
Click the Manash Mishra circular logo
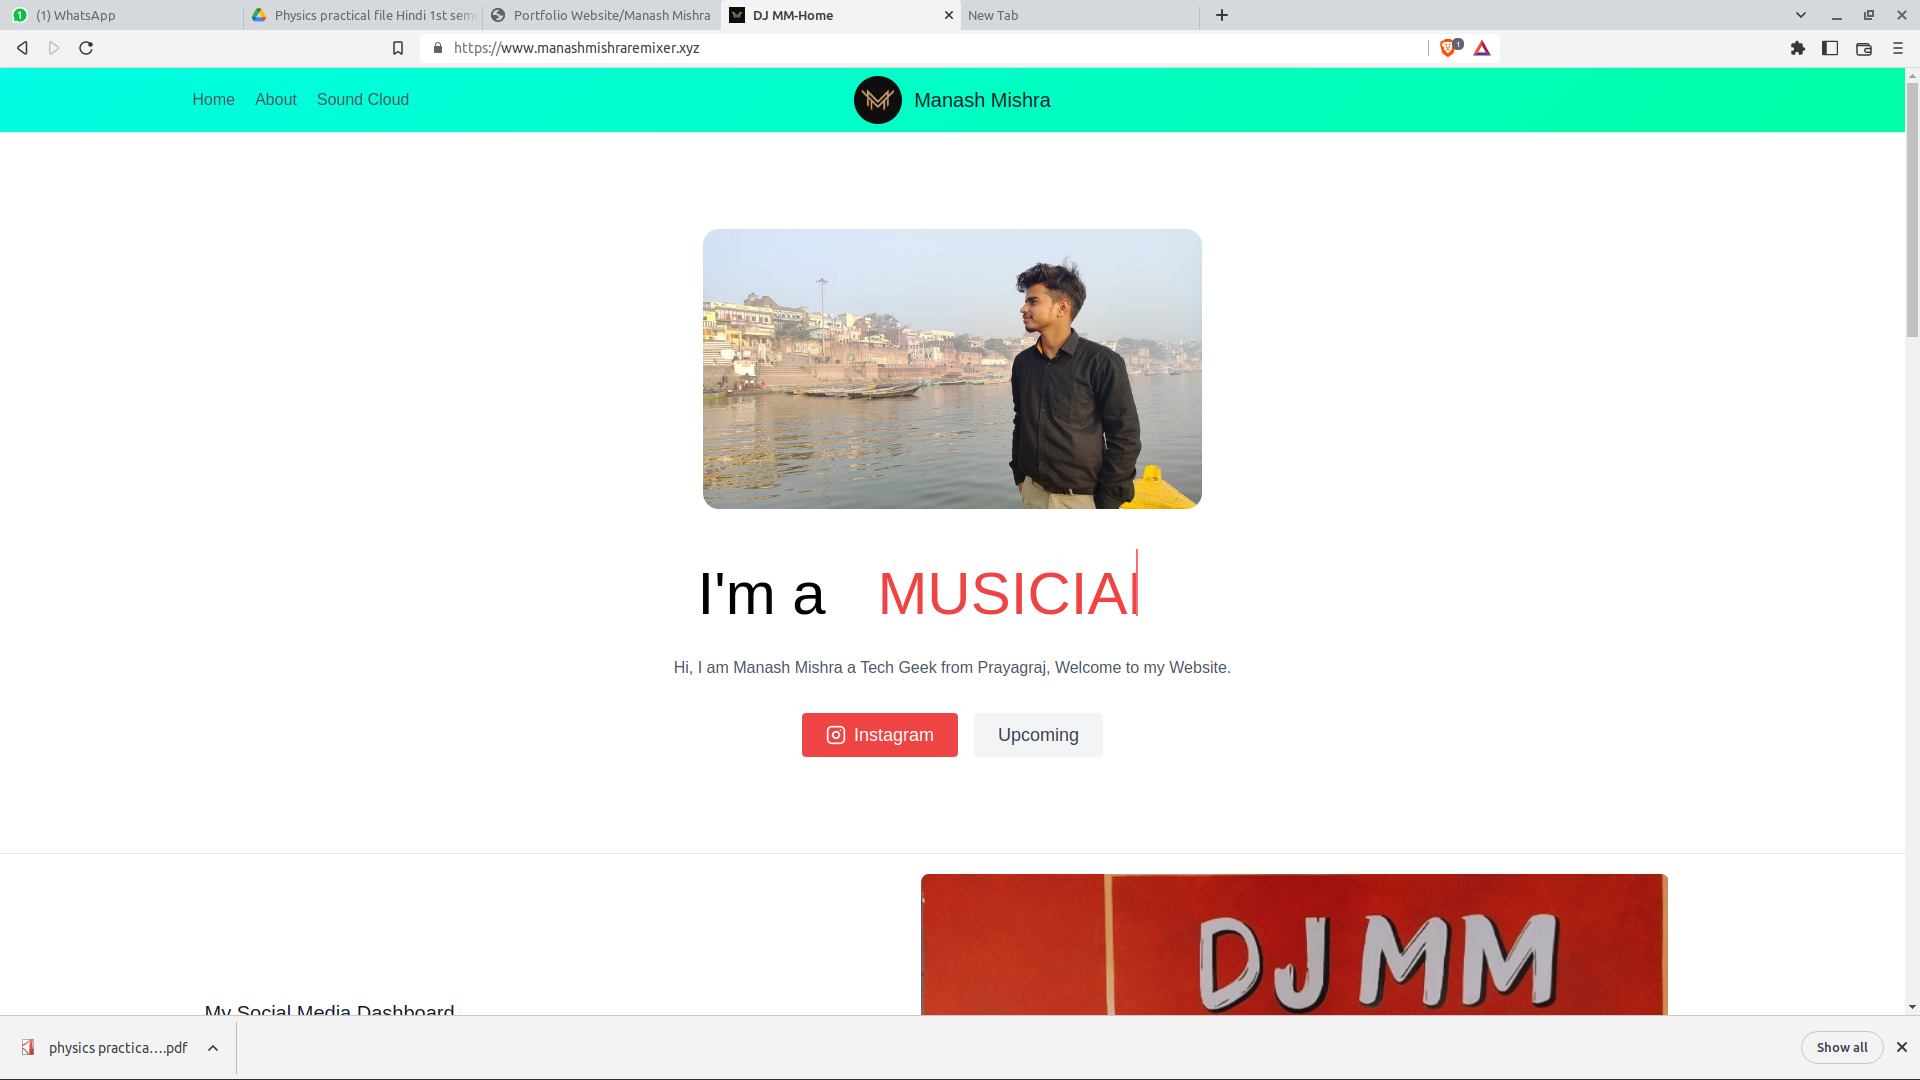pos(878,99)
